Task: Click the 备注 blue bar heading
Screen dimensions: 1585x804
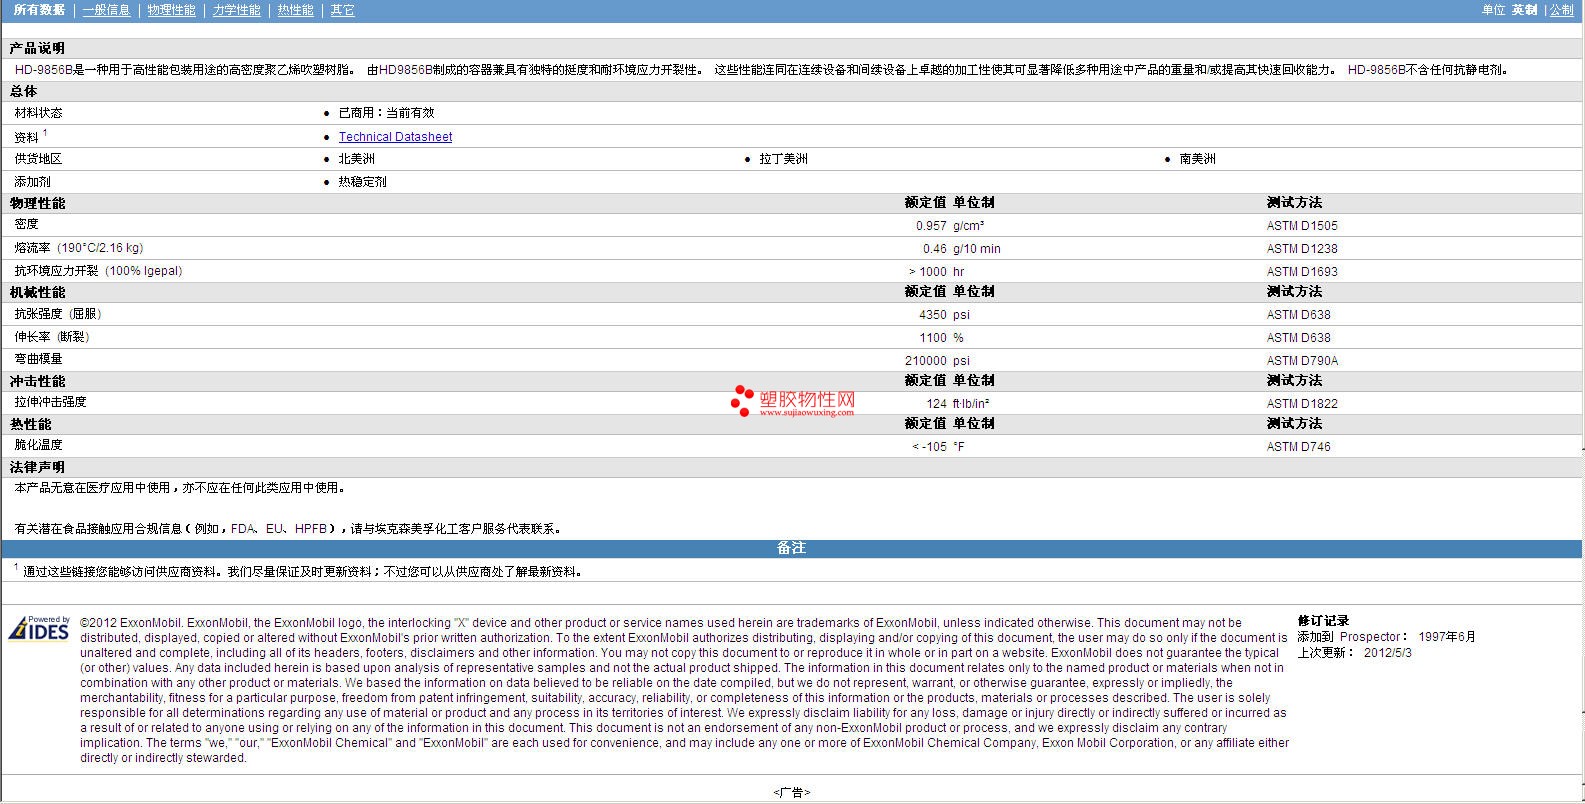Action: pyautogui.click(x=791, y=548)
